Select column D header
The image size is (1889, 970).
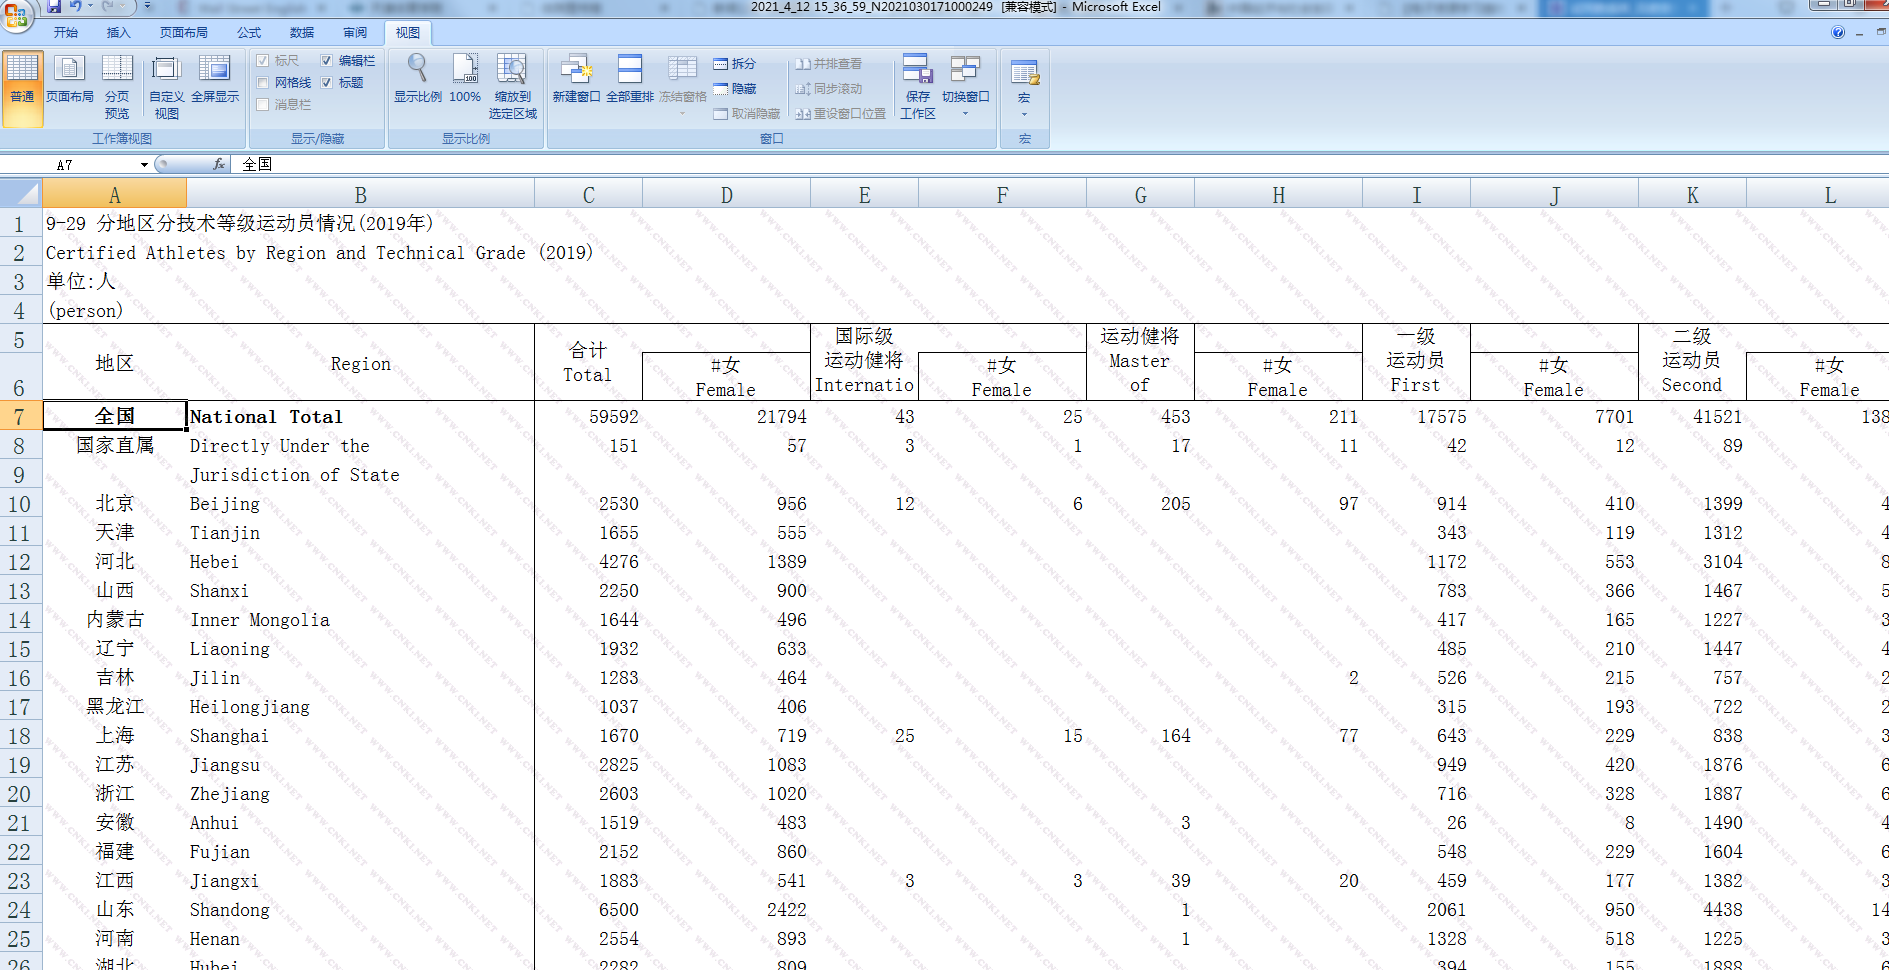[x=727, y=195]
